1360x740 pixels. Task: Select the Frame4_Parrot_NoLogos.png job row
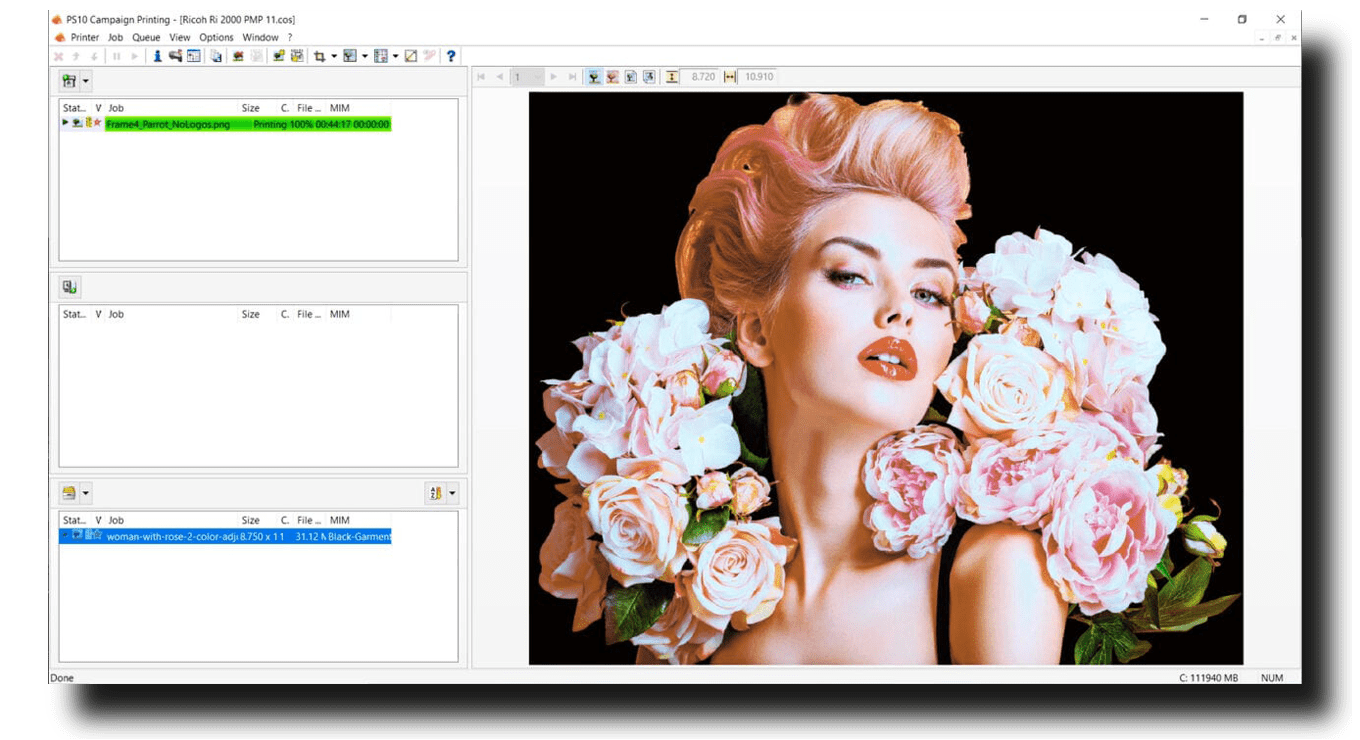coord(226,124)
